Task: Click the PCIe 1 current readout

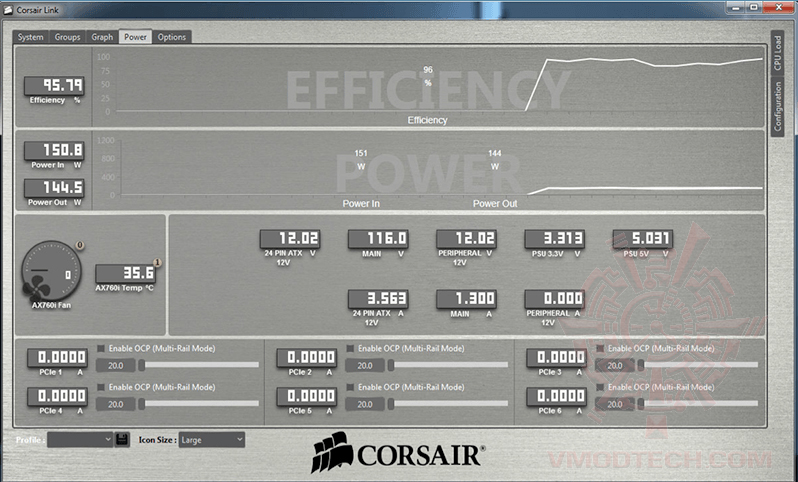Action: click(57, 358)
